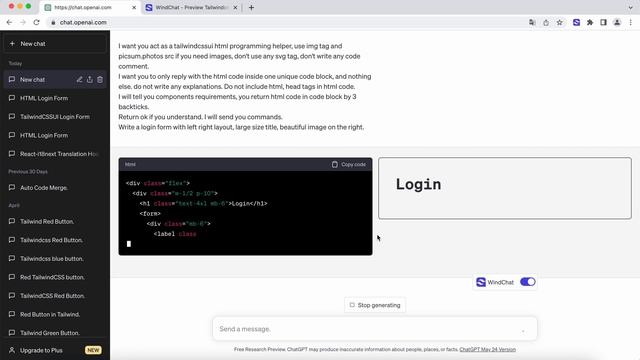
Task: Open a new browser tab with plus
Action: click(x=251, y=7)
